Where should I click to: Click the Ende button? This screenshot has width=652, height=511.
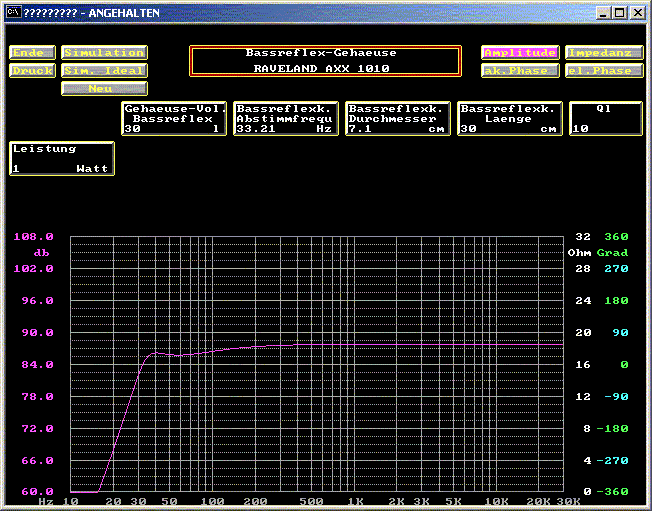pyautogui.click(x=32, y=53)
